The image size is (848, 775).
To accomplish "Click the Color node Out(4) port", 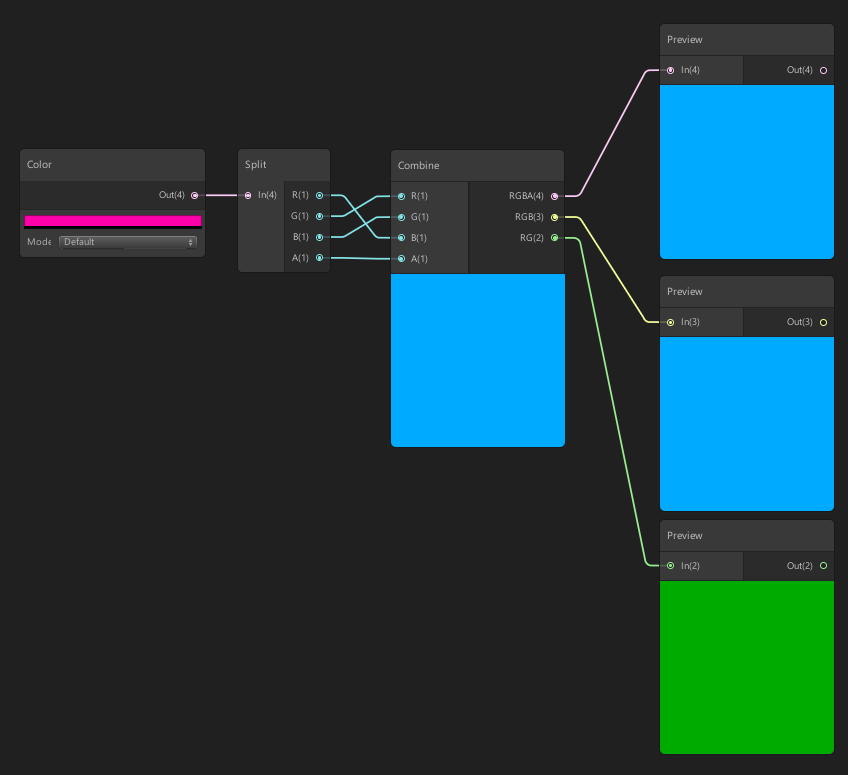I will (x=194, y=195).
